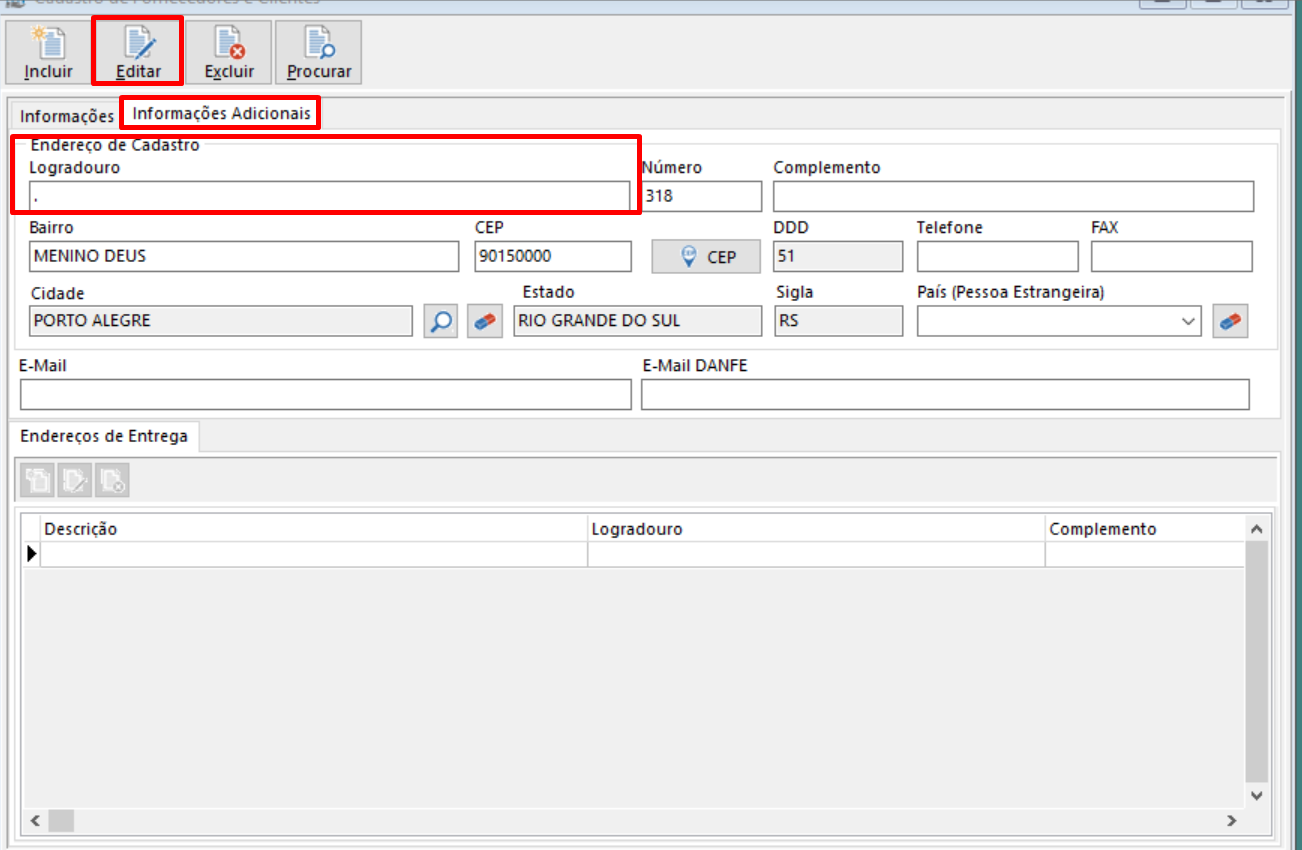This screenshot has height=850, width=1302.
Task: Click the Descrição column header
Action: point(313,529)
